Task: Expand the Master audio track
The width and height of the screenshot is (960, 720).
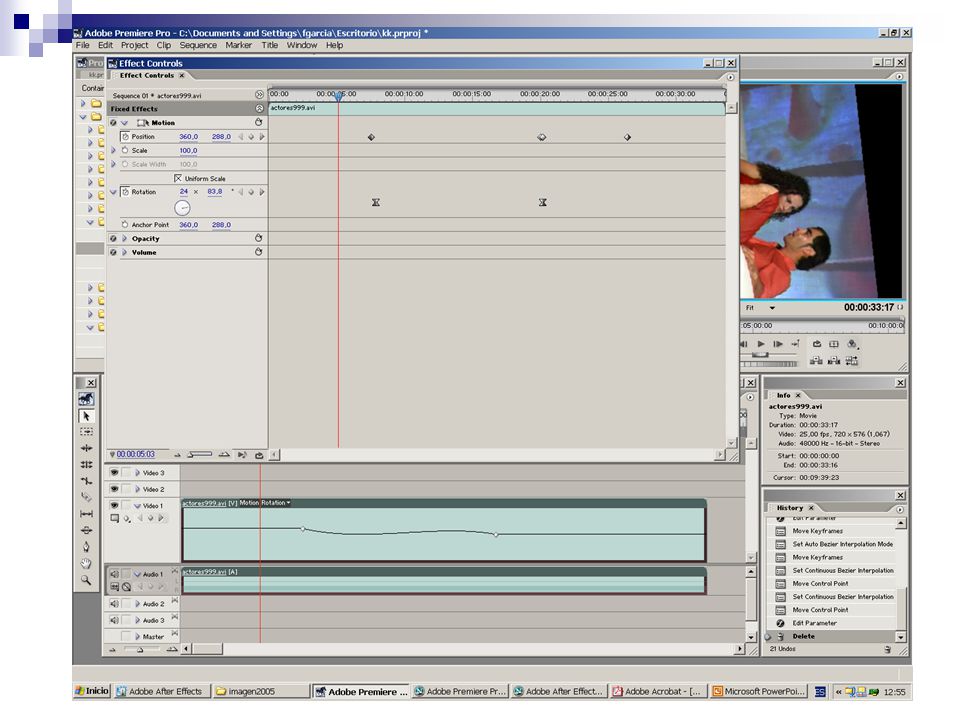Action: coord(138,637)
